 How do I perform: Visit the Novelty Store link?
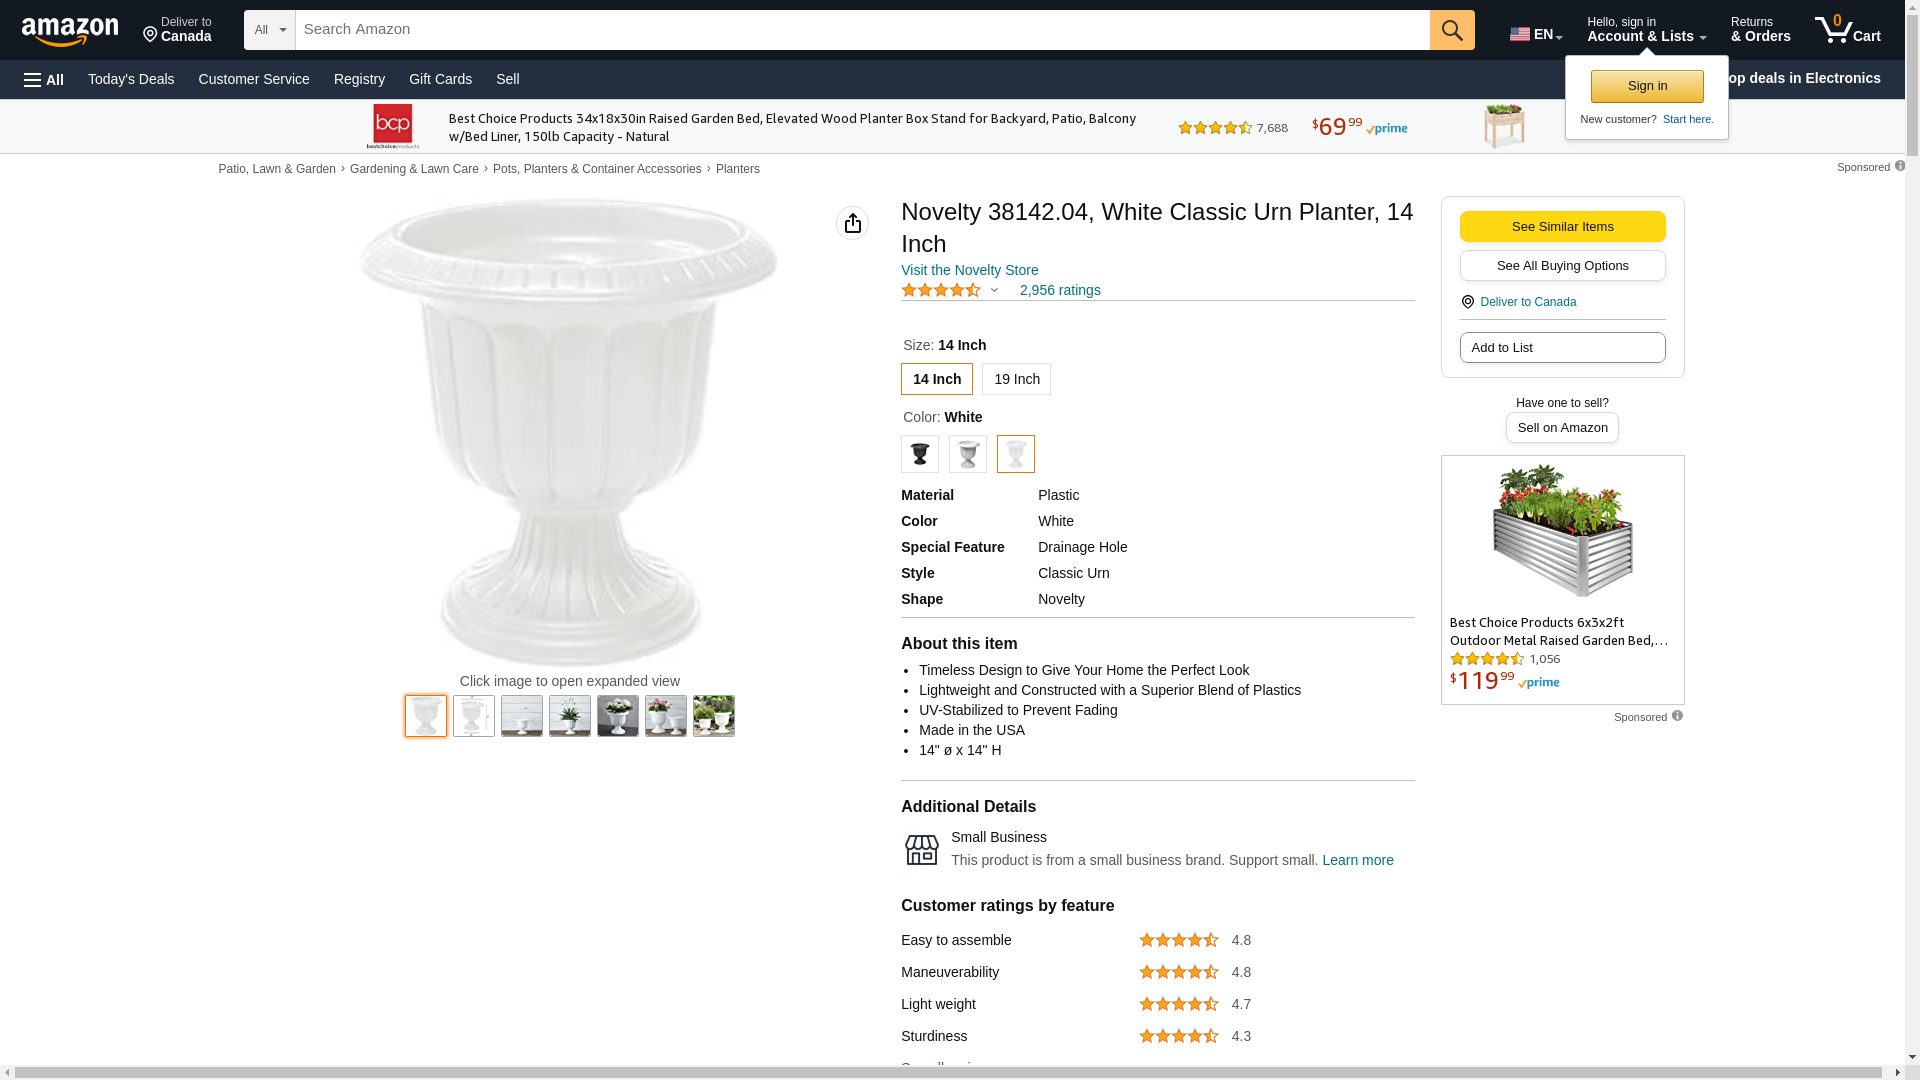(969, 270)
